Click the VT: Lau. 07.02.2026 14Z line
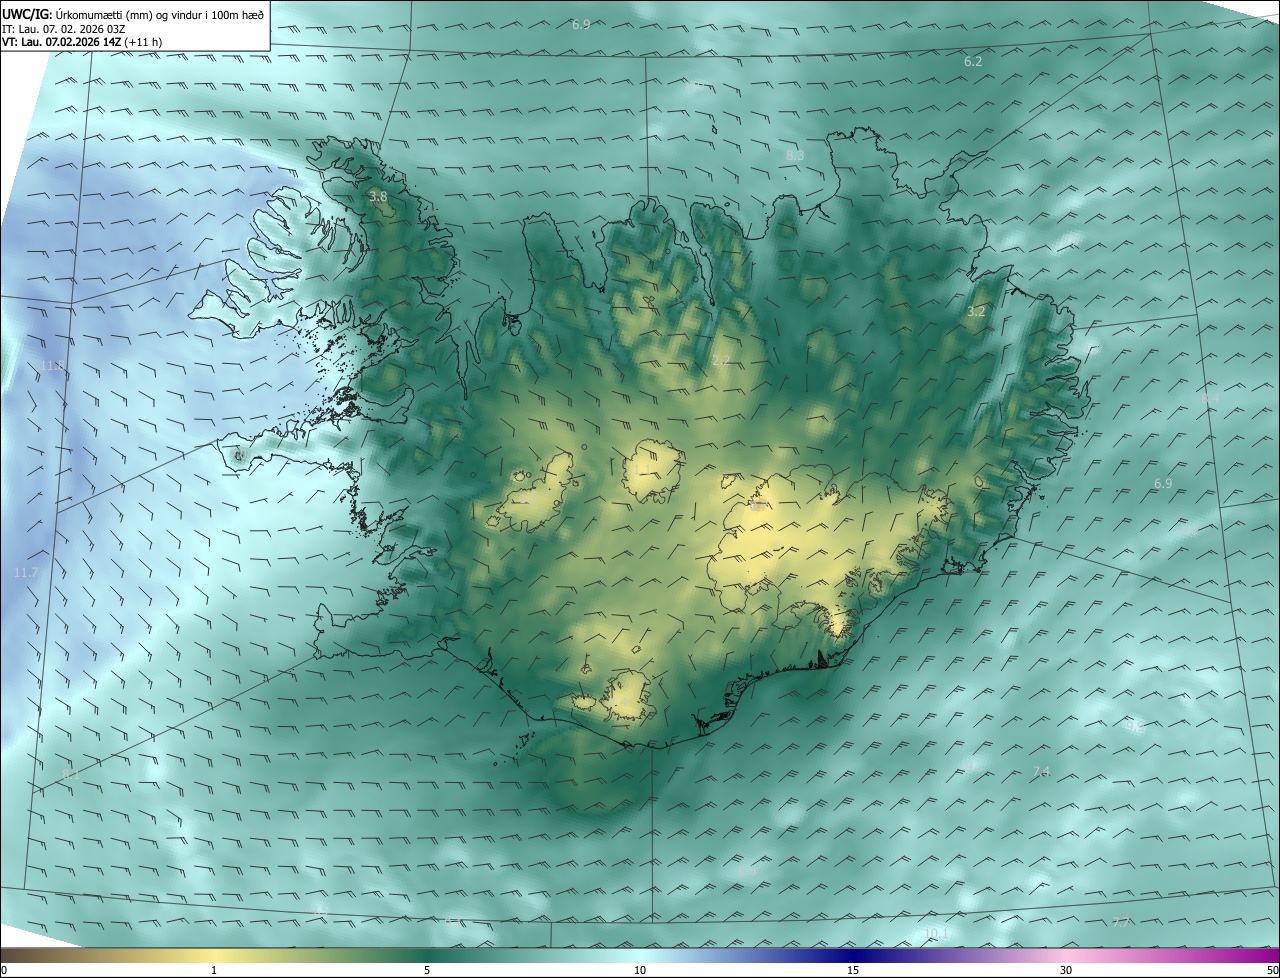This screenshot has height=978, width=1280. (60, 42)
